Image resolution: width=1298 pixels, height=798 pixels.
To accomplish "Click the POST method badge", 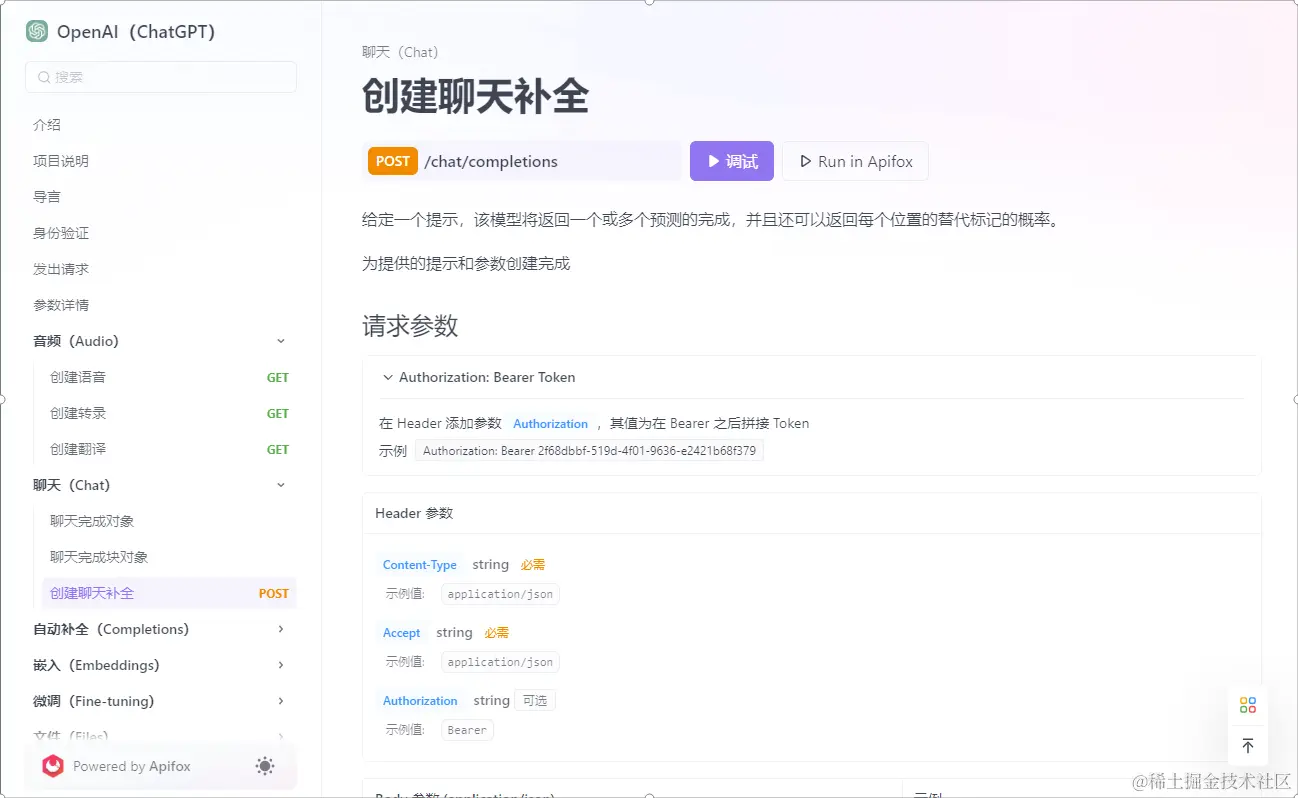I will [393, 161].
